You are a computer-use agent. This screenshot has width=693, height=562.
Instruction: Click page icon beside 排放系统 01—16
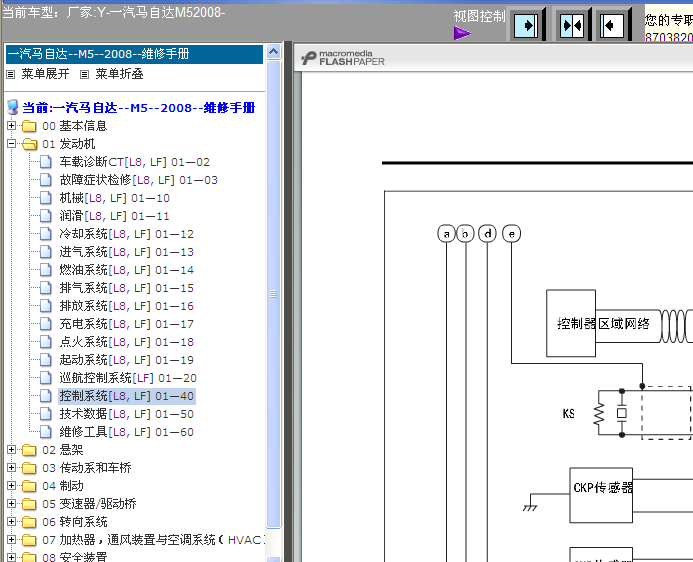pos(46,306)
